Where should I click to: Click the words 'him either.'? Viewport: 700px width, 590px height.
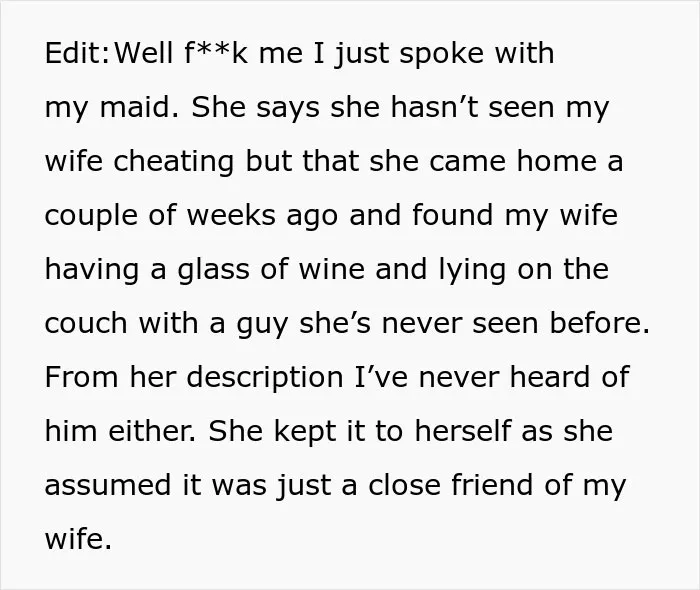tap(121, 431)
